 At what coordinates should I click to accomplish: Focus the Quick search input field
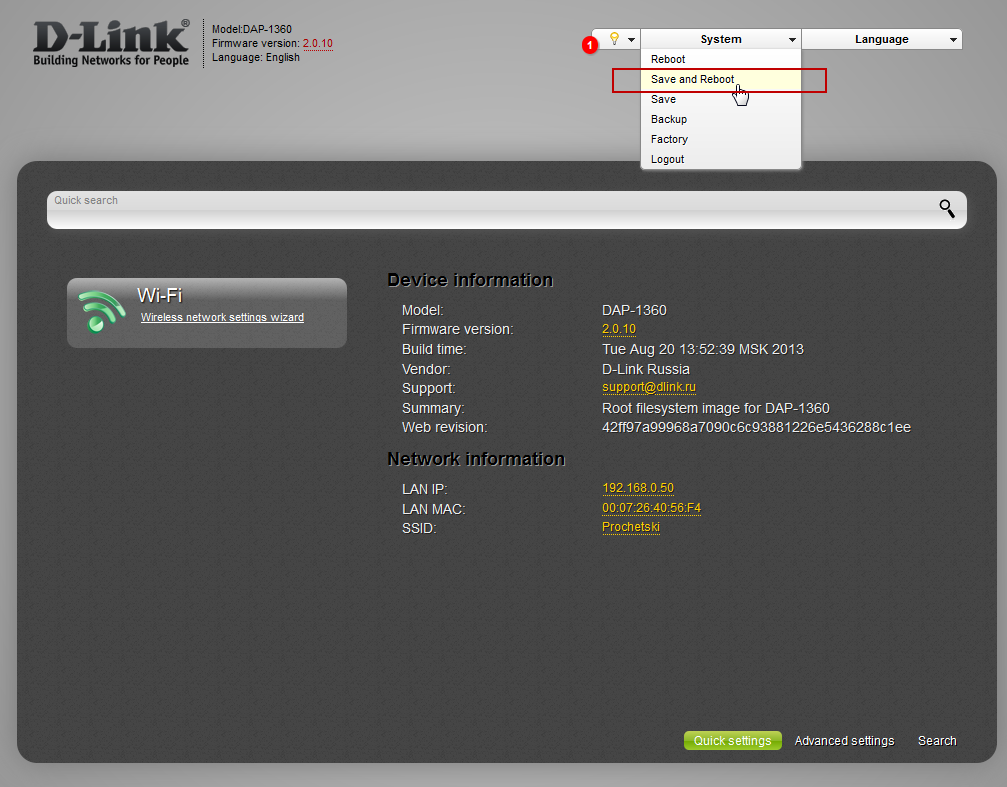490,212
